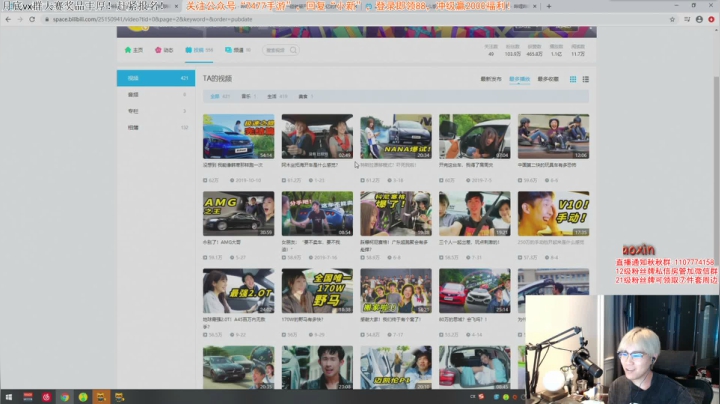The width and height of the screenshot is (720, 404).
Task: Filter by 美食 category
Action: point(305,96)
